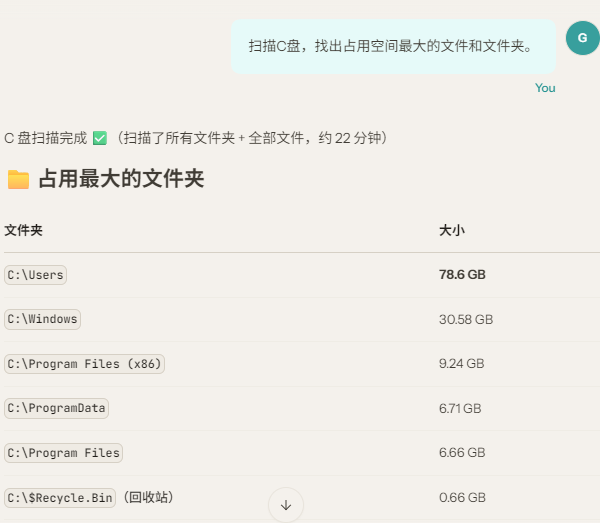Click the G user avatar
The width and height of the screenshot is (600, 523).
[x=582, y=38]
